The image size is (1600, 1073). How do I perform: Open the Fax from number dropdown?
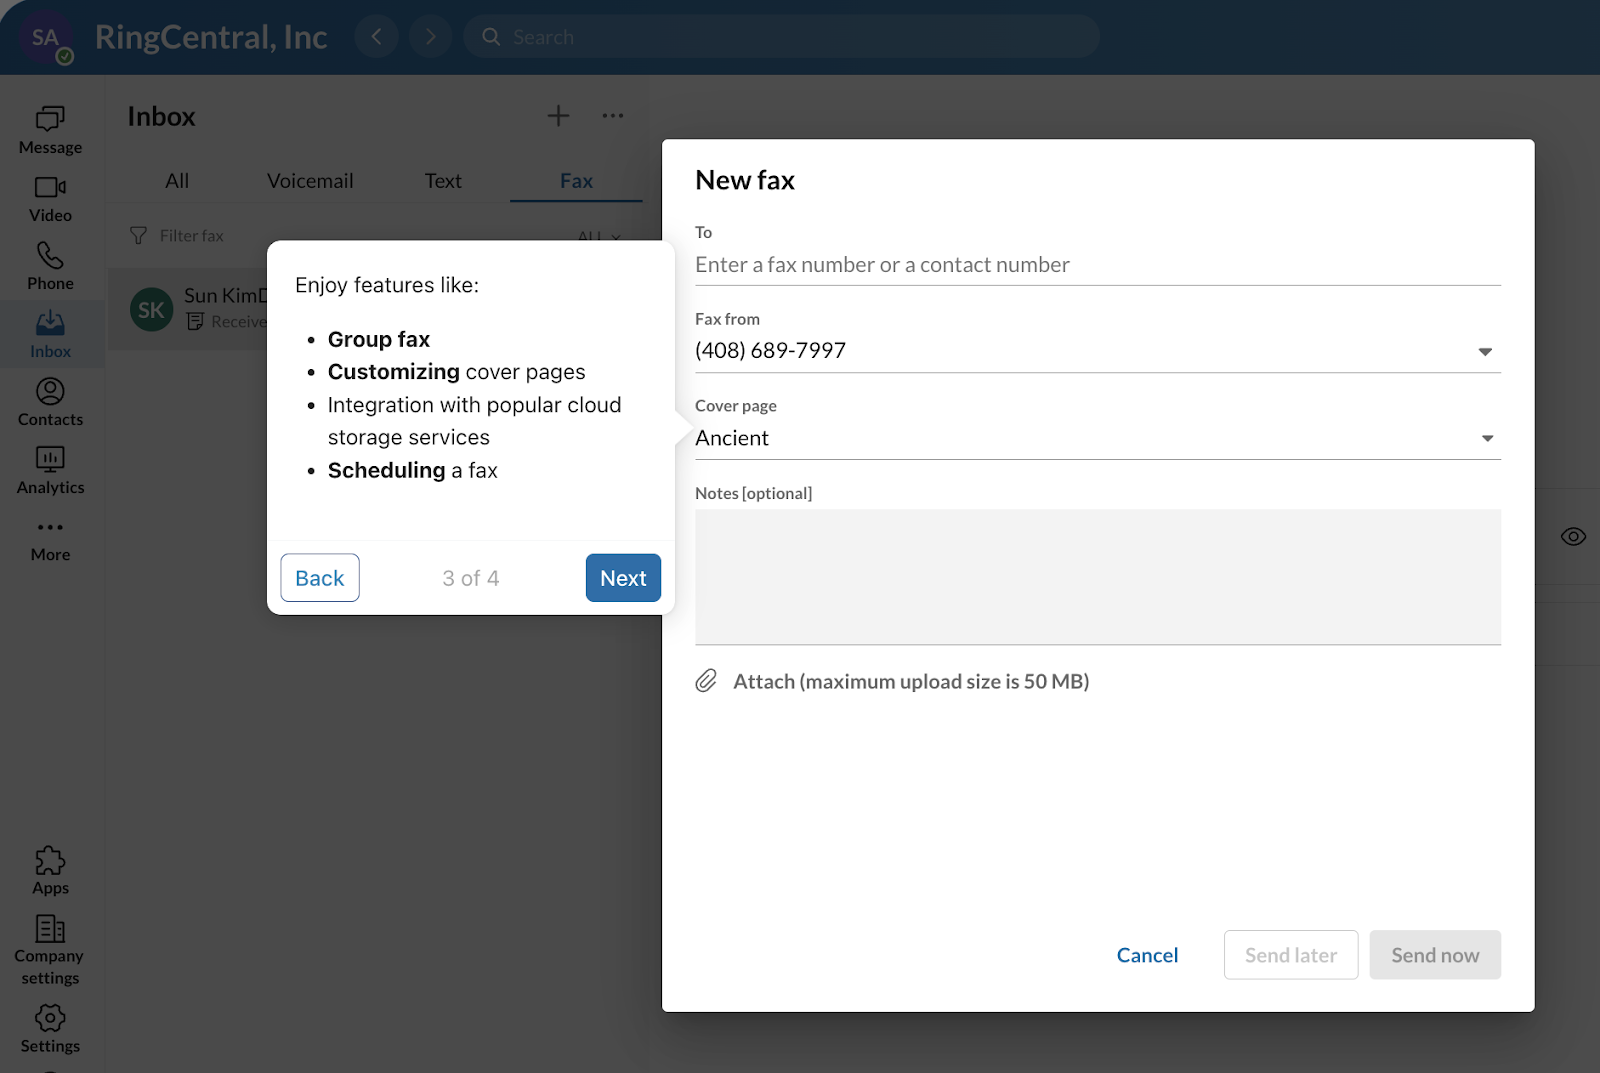click(1486, 350)
